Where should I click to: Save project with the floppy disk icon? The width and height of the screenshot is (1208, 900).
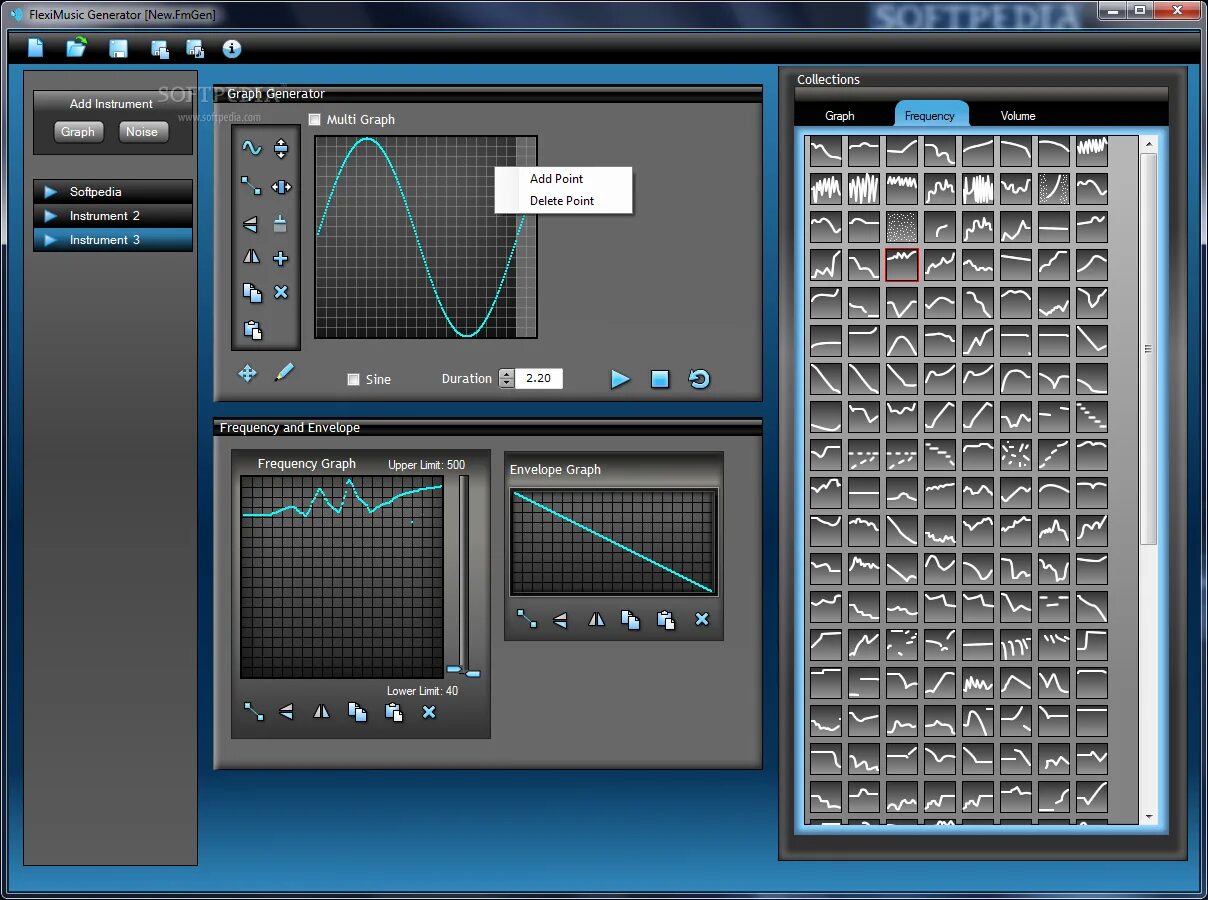tap(118, 48)
